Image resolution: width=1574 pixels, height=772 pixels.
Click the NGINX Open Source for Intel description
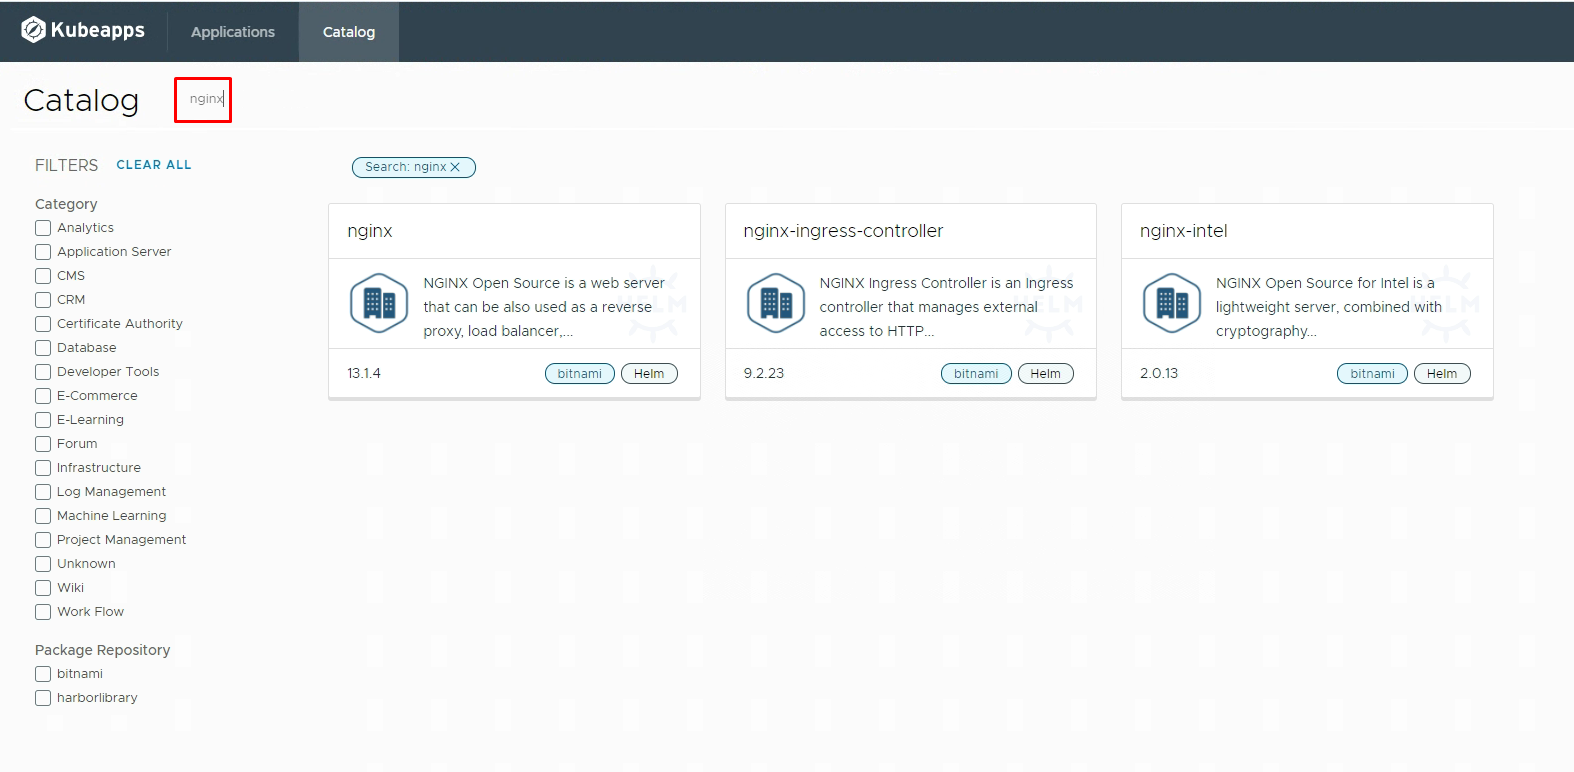point(1329,307)
